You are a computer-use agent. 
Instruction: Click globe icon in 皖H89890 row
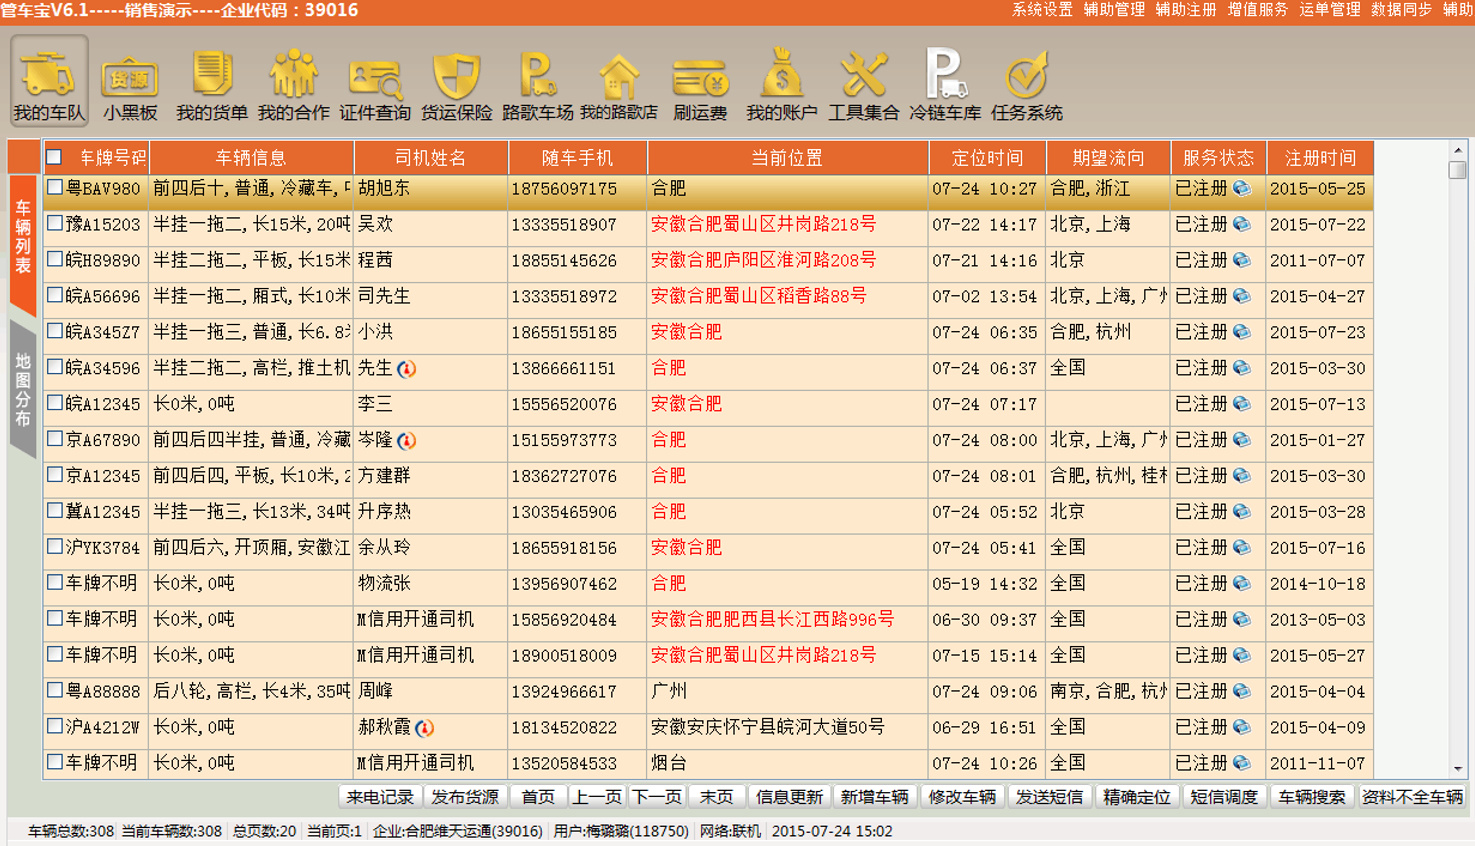pos(1241,260)
